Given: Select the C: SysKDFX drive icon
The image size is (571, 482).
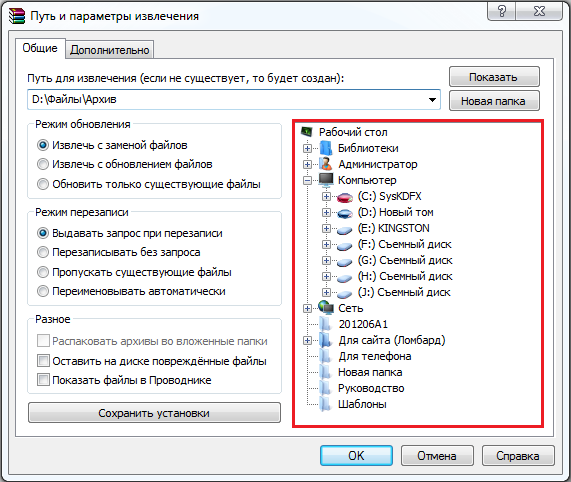Looking at the screenshot, I should coord(344,197).
